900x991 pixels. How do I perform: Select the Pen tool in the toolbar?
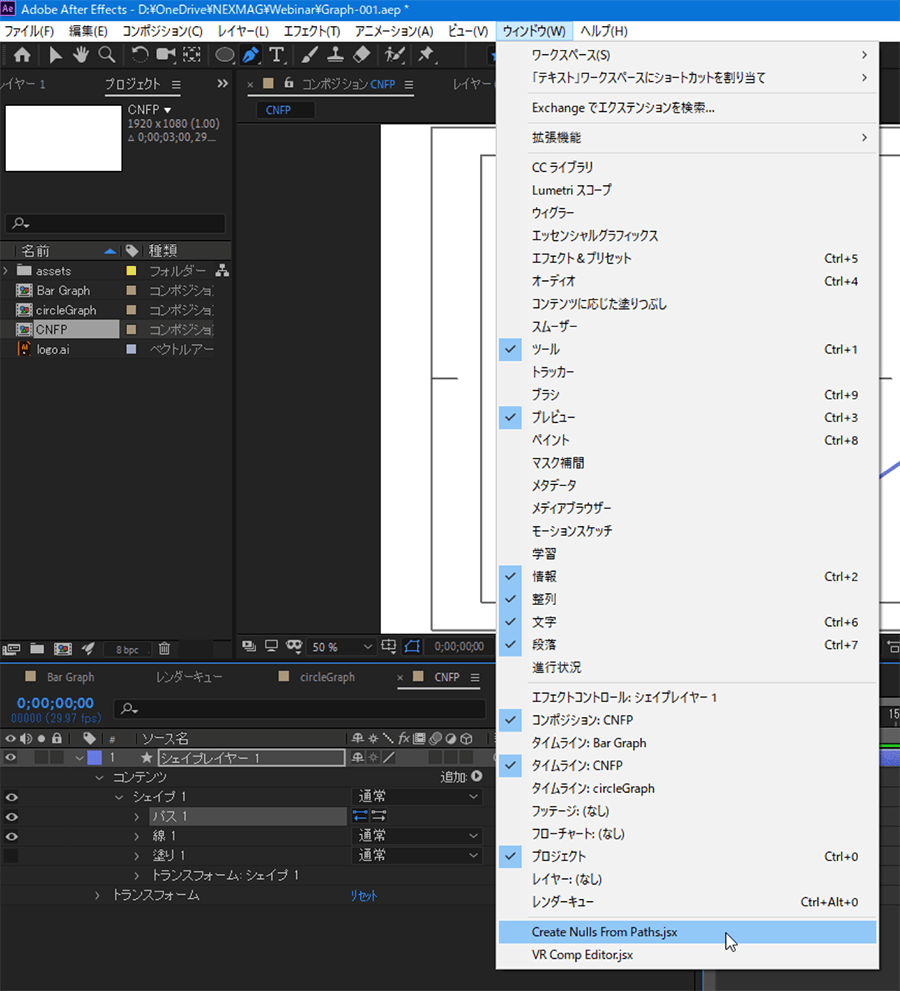coord(250,54)
